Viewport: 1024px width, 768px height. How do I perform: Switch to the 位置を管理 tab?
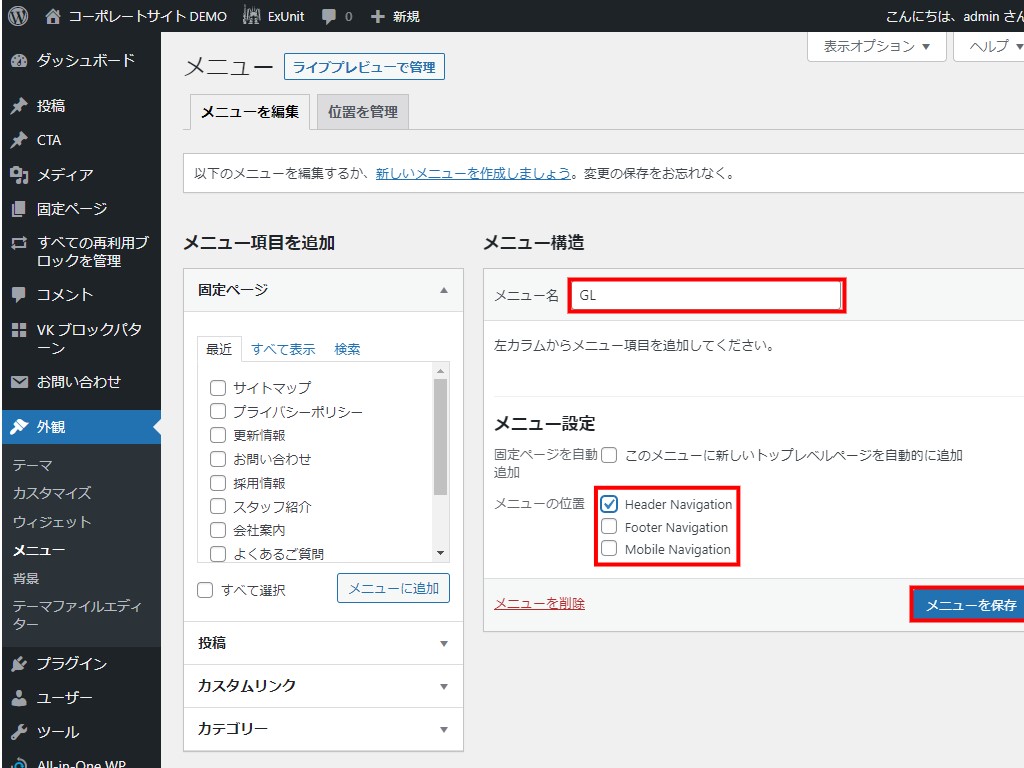pyautogui.click(x=363, y=112)
